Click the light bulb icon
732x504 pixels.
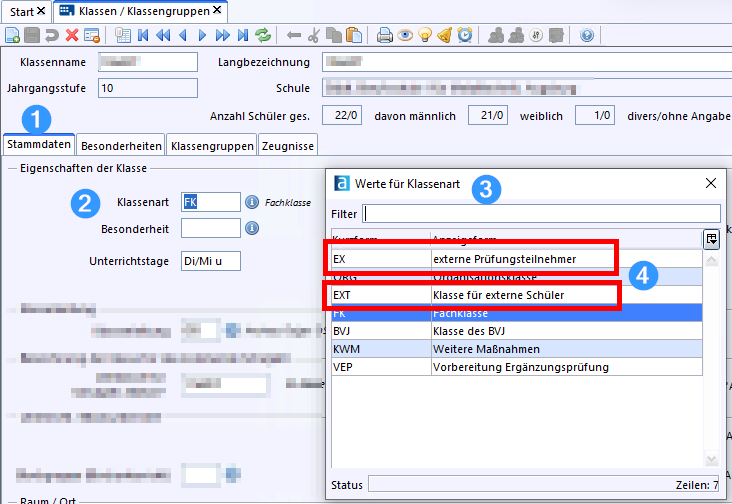[425, 36]
